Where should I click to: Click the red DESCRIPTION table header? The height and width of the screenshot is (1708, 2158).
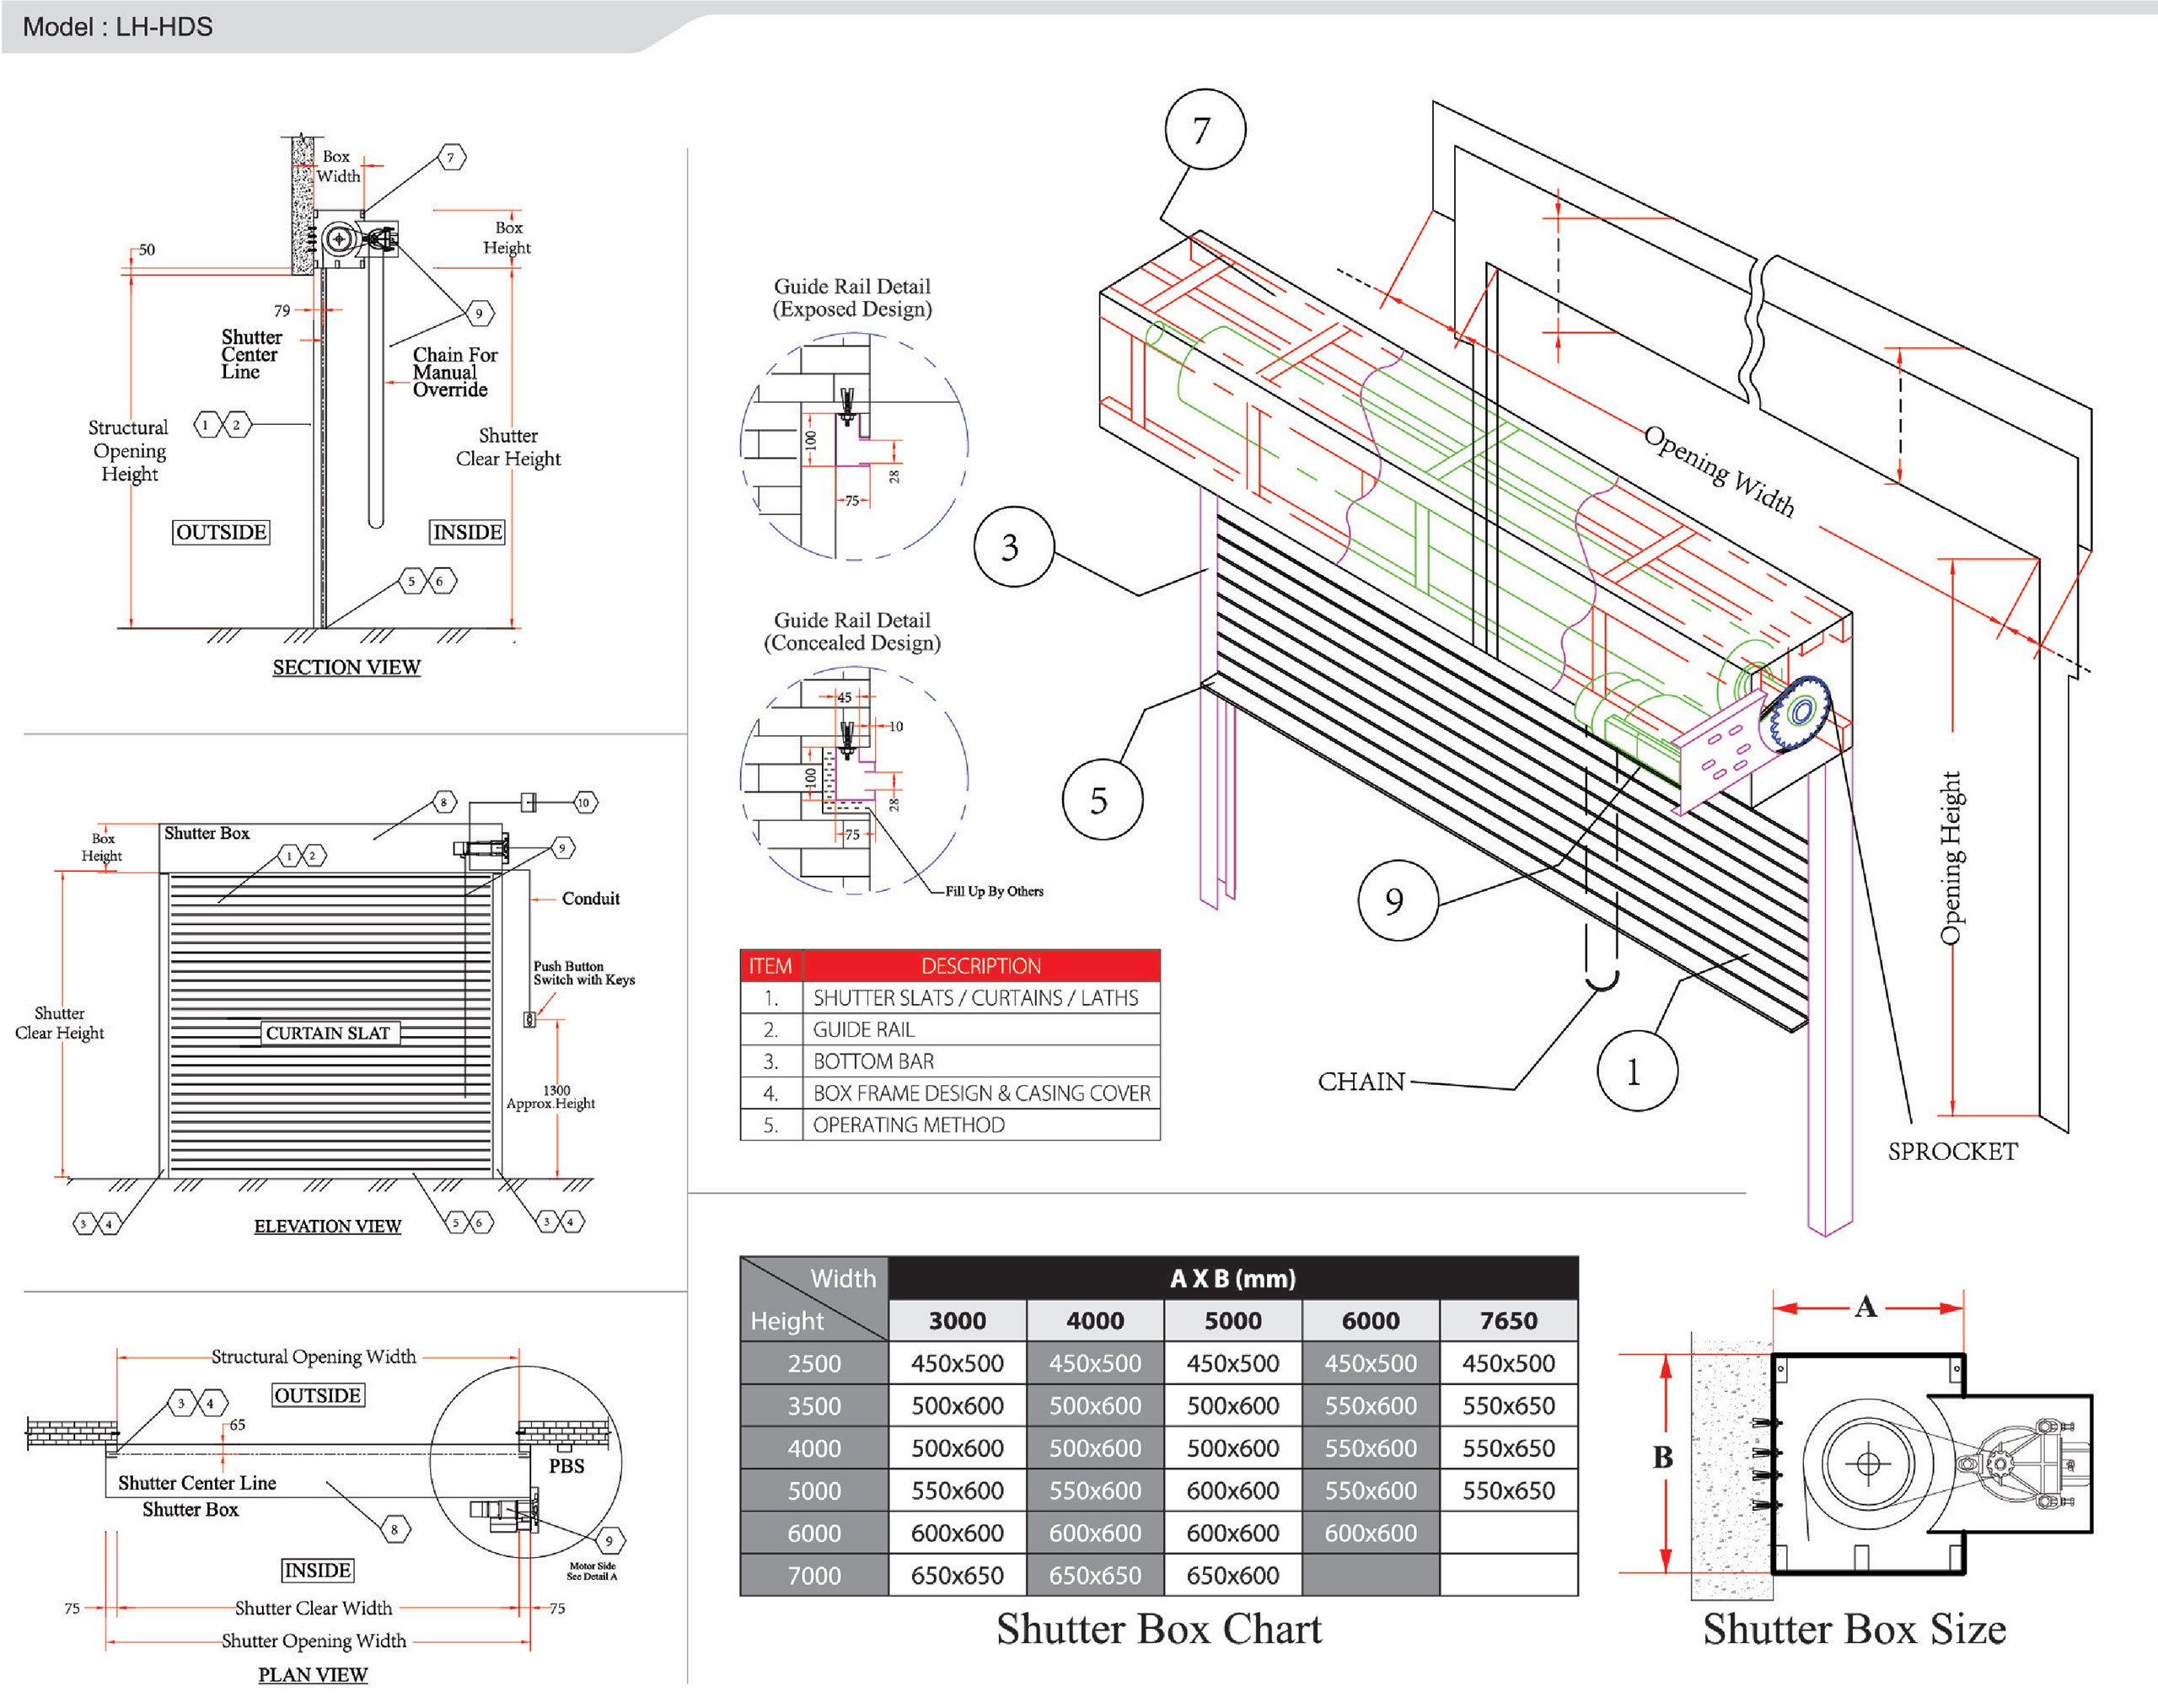click(x=980, y=966)
